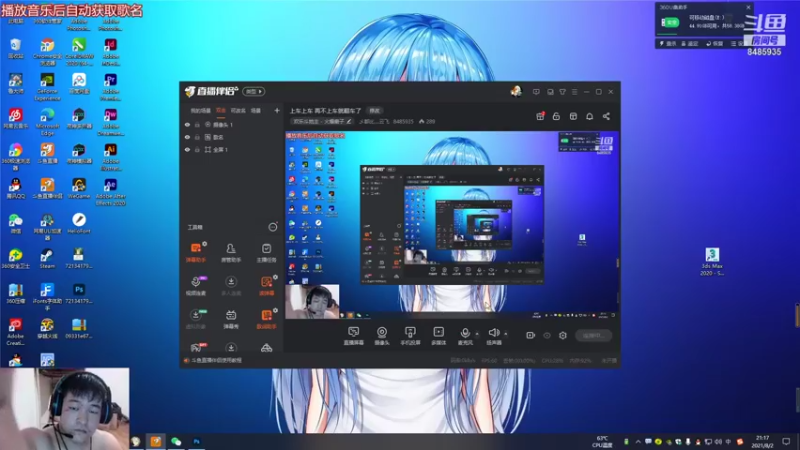Expand the microphone volume arrow
This screenshot has height=450, width=800.
coord(477,334)
